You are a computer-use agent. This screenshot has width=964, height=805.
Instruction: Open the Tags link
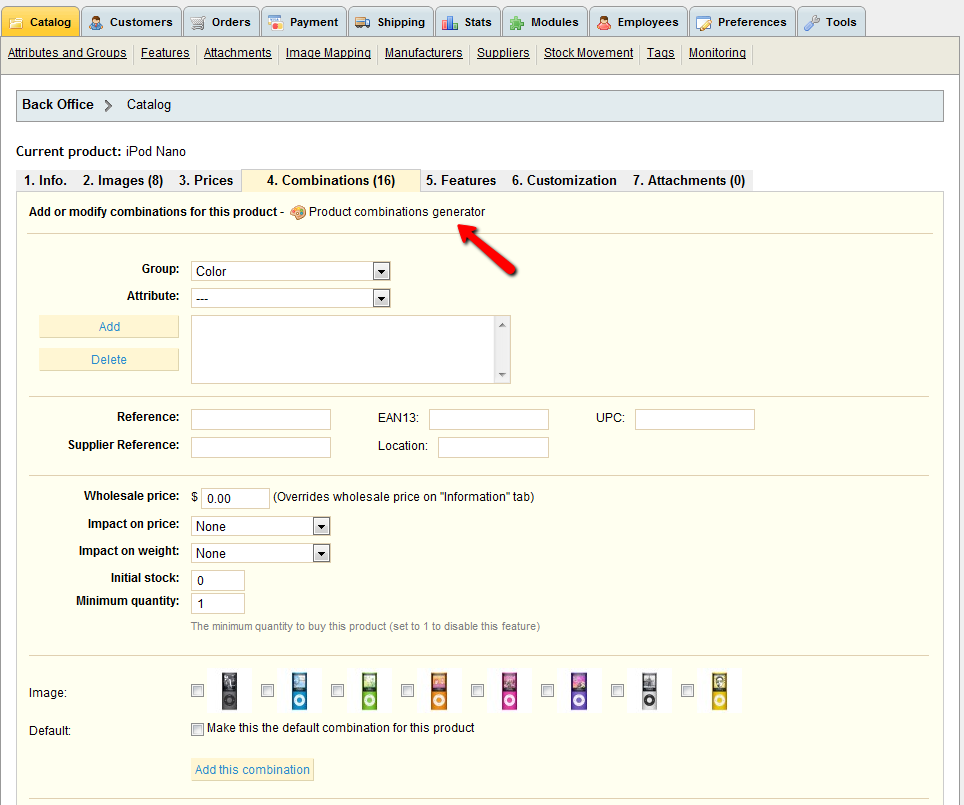coord(661,53)
